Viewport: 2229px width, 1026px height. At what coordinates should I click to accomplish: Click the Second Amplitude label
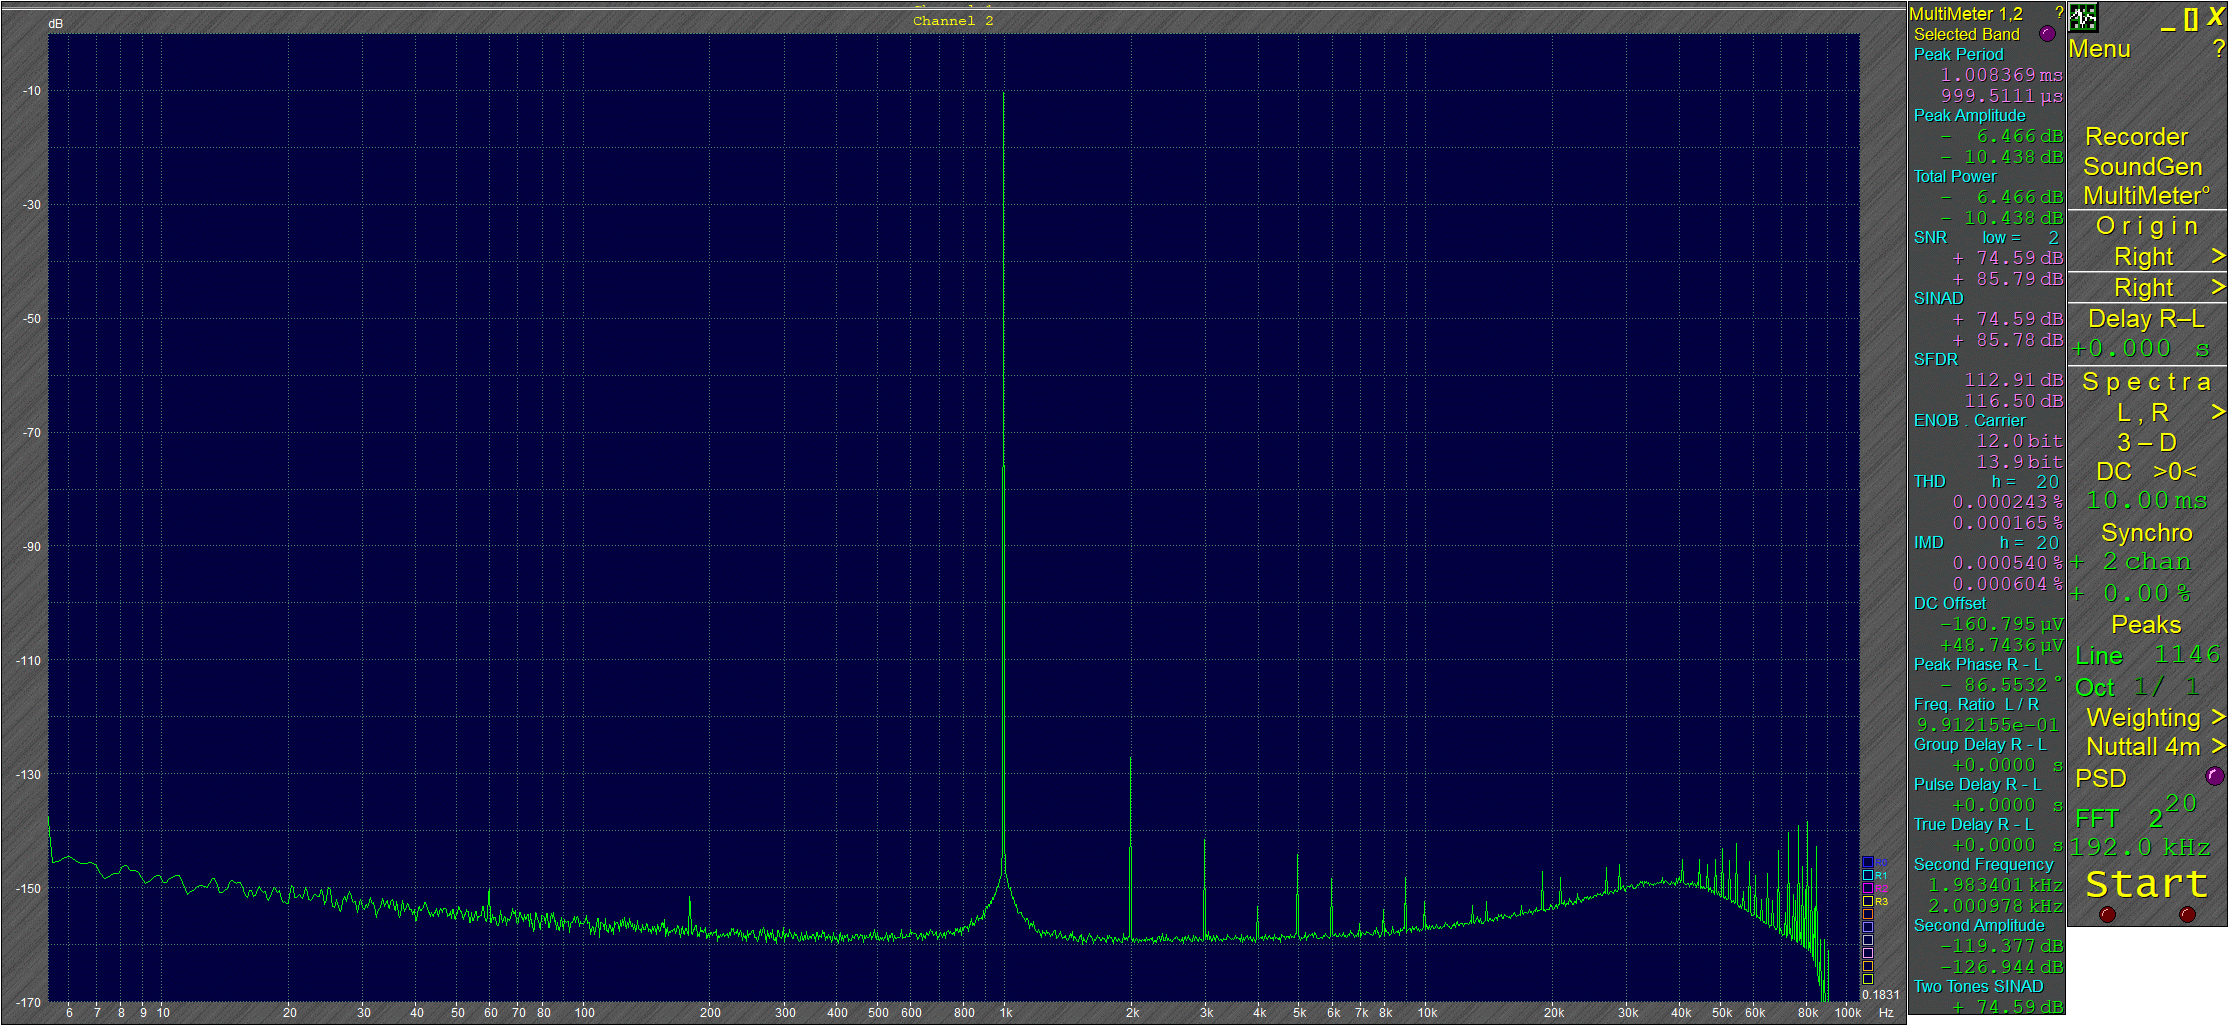pos(1979,926)
